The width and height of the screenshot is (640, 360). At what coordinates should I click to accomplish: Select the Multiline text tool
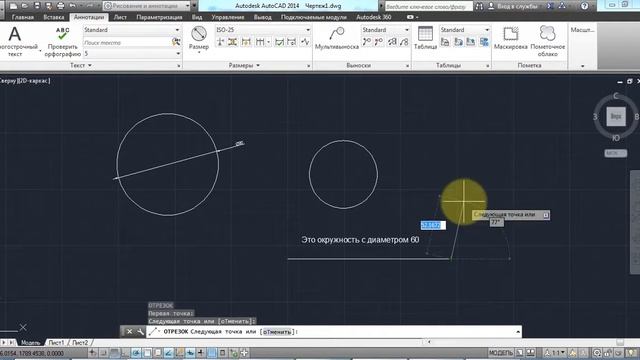(x=15, y=41)
